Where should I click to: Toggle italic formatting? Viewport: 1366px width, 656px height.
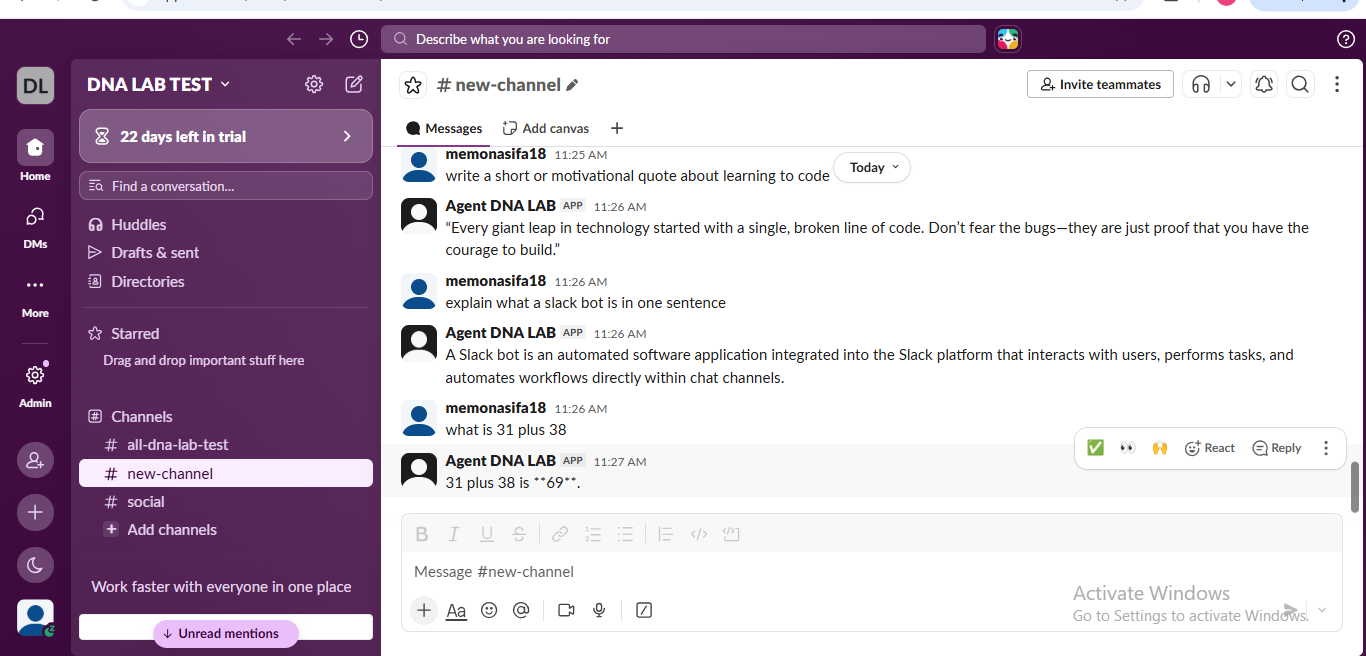tap(454, 534)
